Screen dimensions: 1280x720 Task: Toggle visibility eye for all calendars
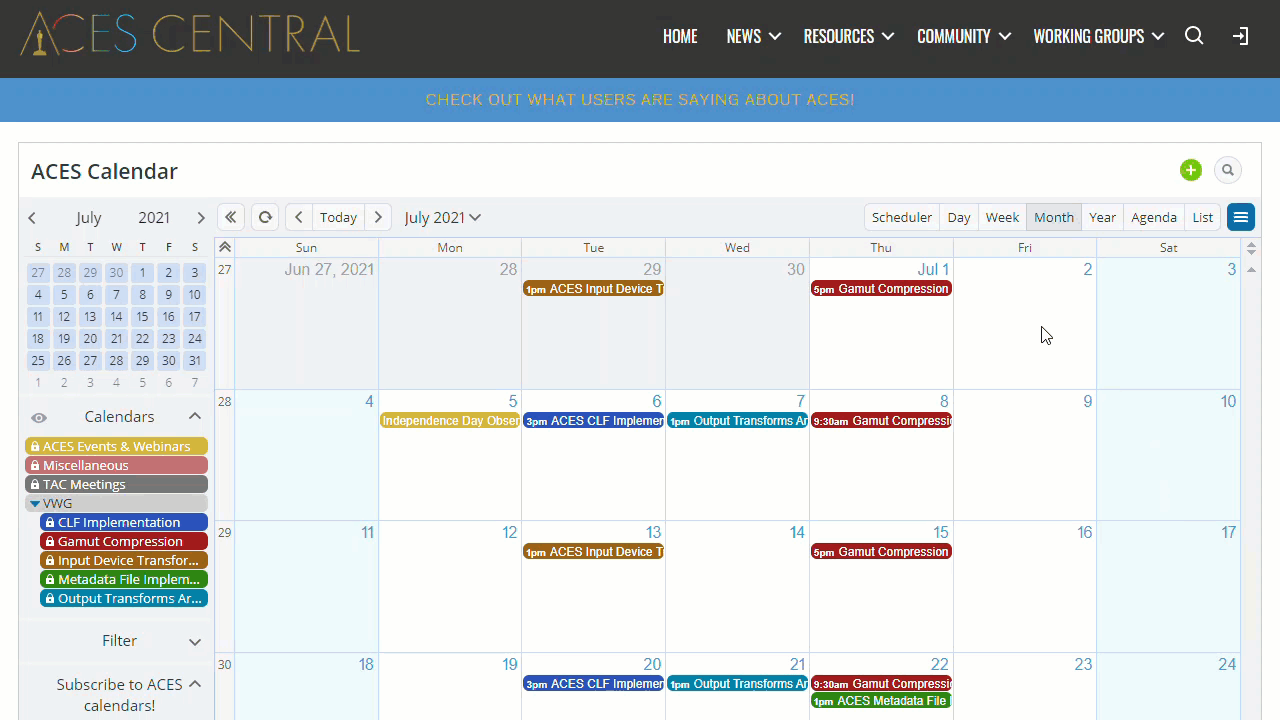point(39,418)
